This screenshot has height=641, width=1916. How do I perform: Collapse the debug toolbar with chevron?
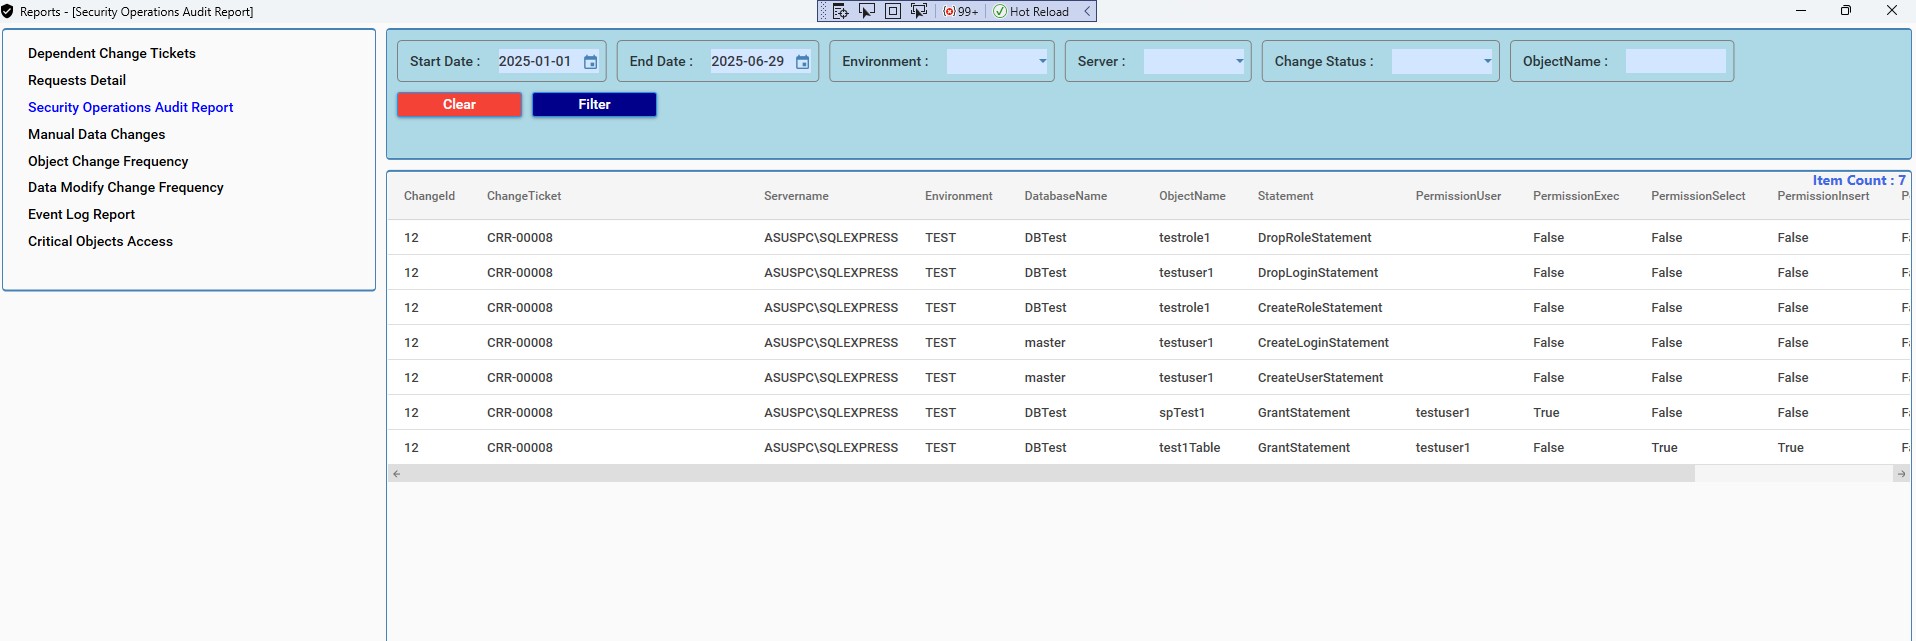click(1087, 11)
